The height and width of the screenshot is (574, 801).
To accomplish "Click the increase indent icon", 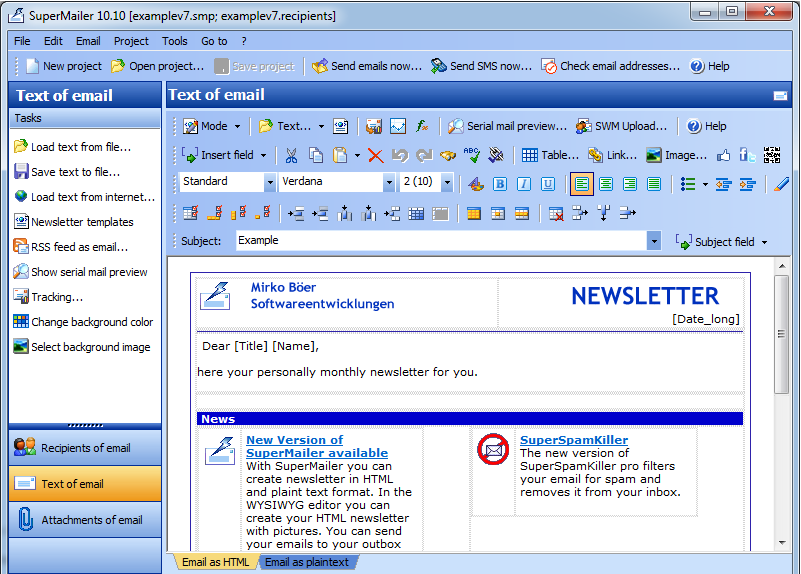I will [747, 184].
